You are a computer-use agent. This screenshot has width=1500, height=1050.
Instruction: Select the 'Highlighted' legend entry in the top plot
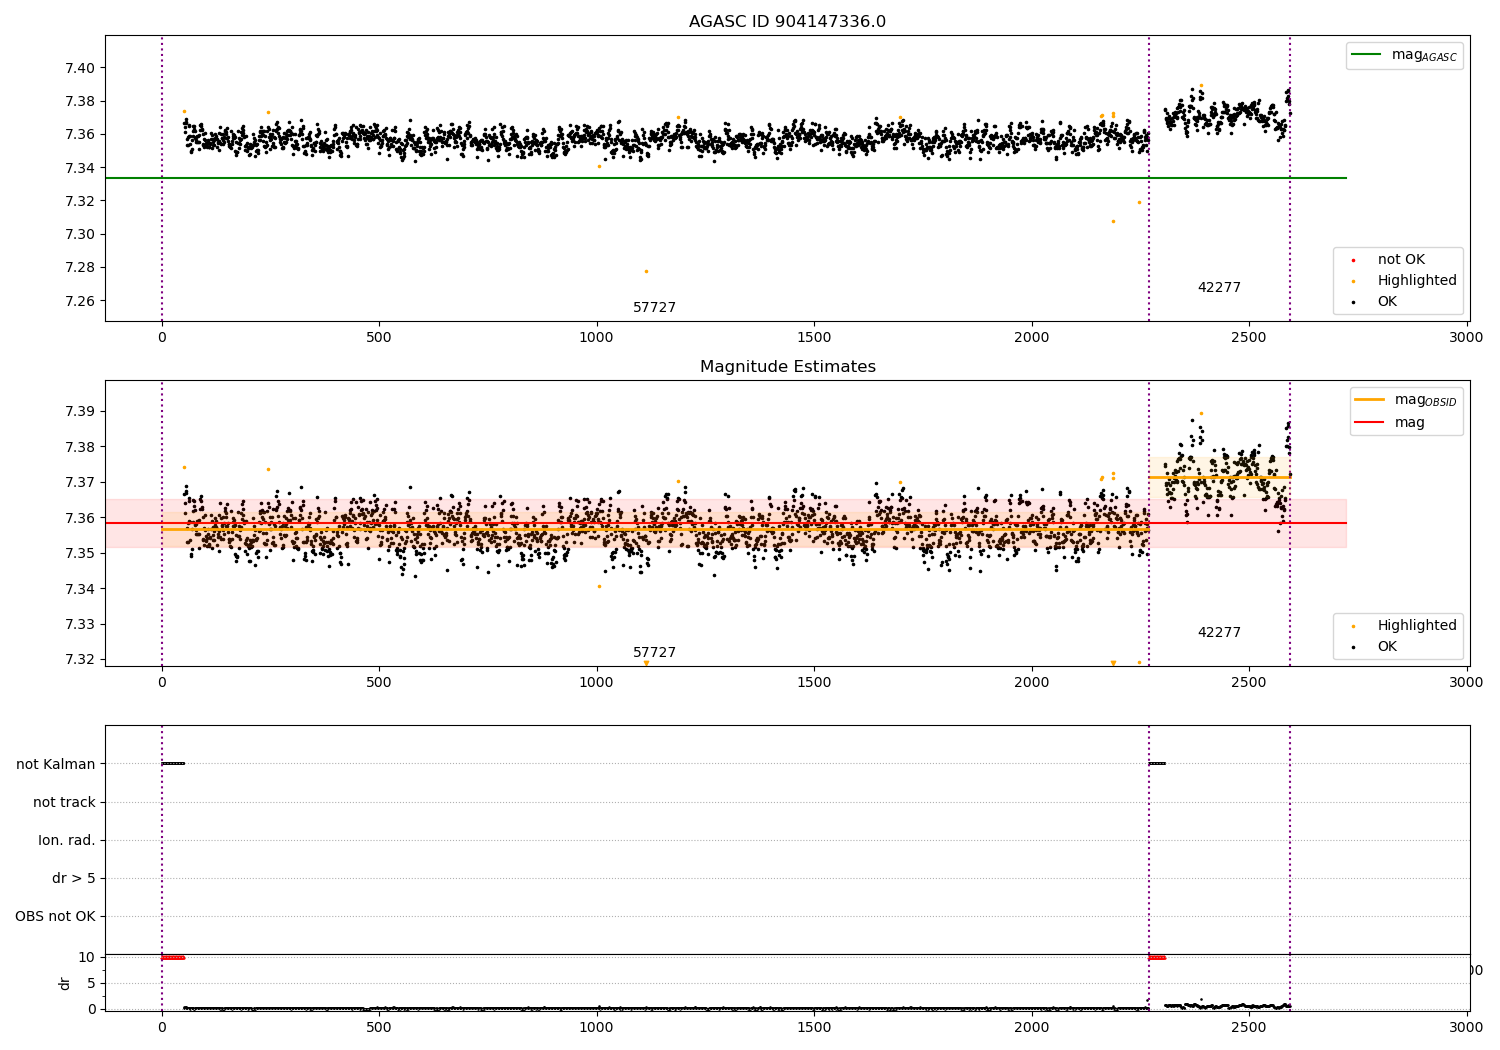click(1416, 281)
